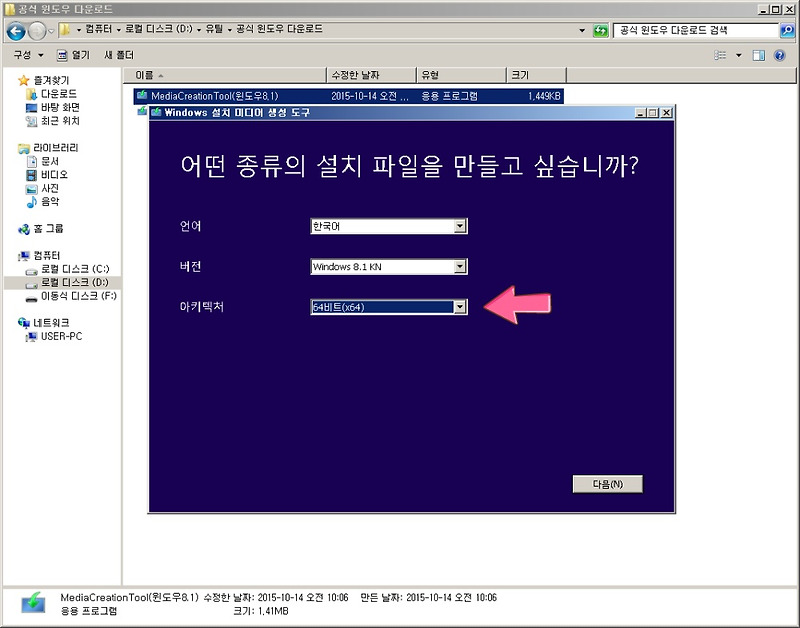The width and height of the screenshot is (800, 628).
Task: Select 홈 그룹 in the navigation pane
Action: (48, 229)
